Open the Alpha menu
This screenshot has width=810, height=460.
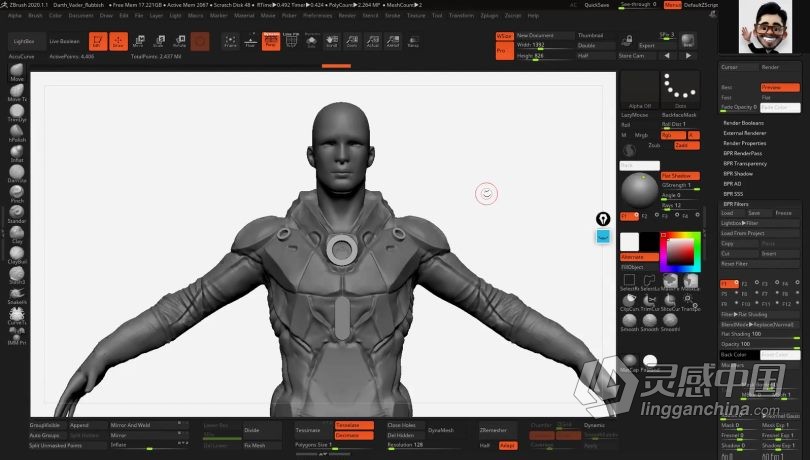point(15,16)
